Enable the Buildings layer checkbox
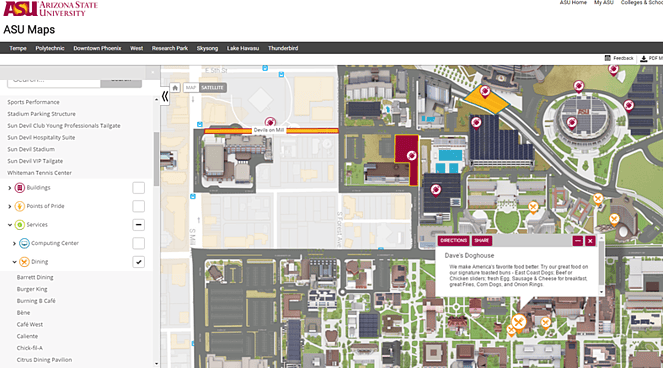Image resolution: width=663 pixels, height=368 pixels. pos(138,188)
